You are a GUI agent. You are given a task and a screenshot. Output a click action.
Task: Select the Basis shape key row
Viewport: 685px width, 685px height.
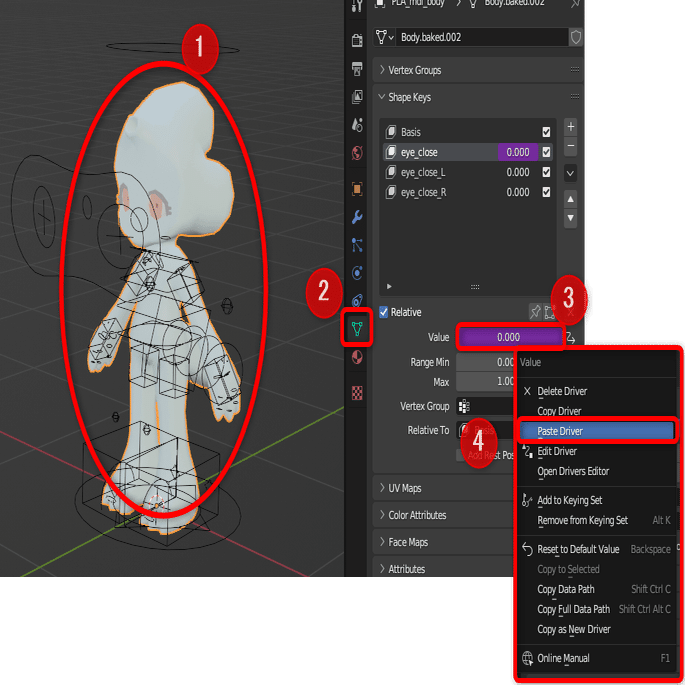(467, 132)
